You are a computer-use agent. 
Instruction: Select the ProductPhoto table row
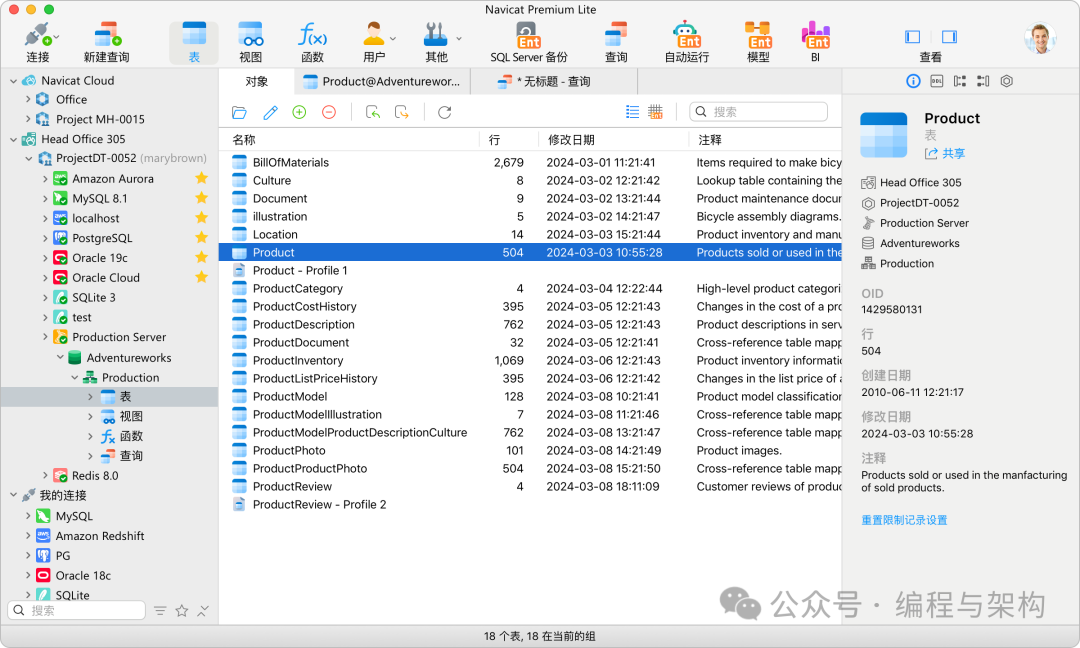point(530,450)
